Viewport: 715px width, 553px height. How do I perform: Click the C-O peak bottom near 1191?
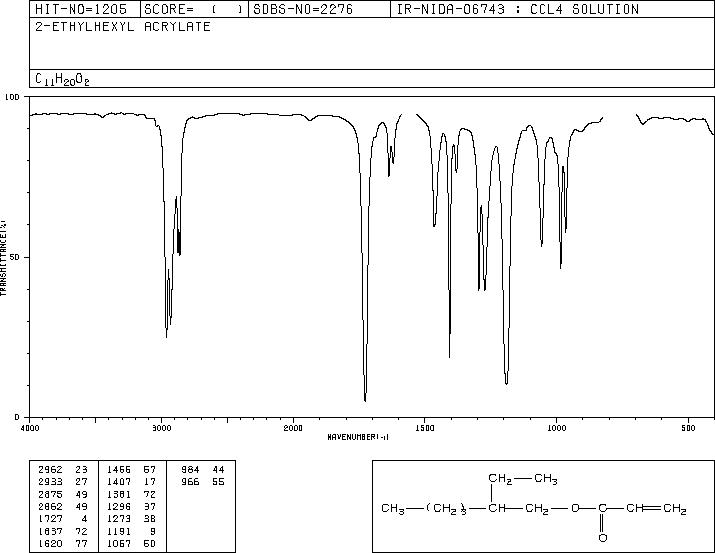(x=507, y=383)
